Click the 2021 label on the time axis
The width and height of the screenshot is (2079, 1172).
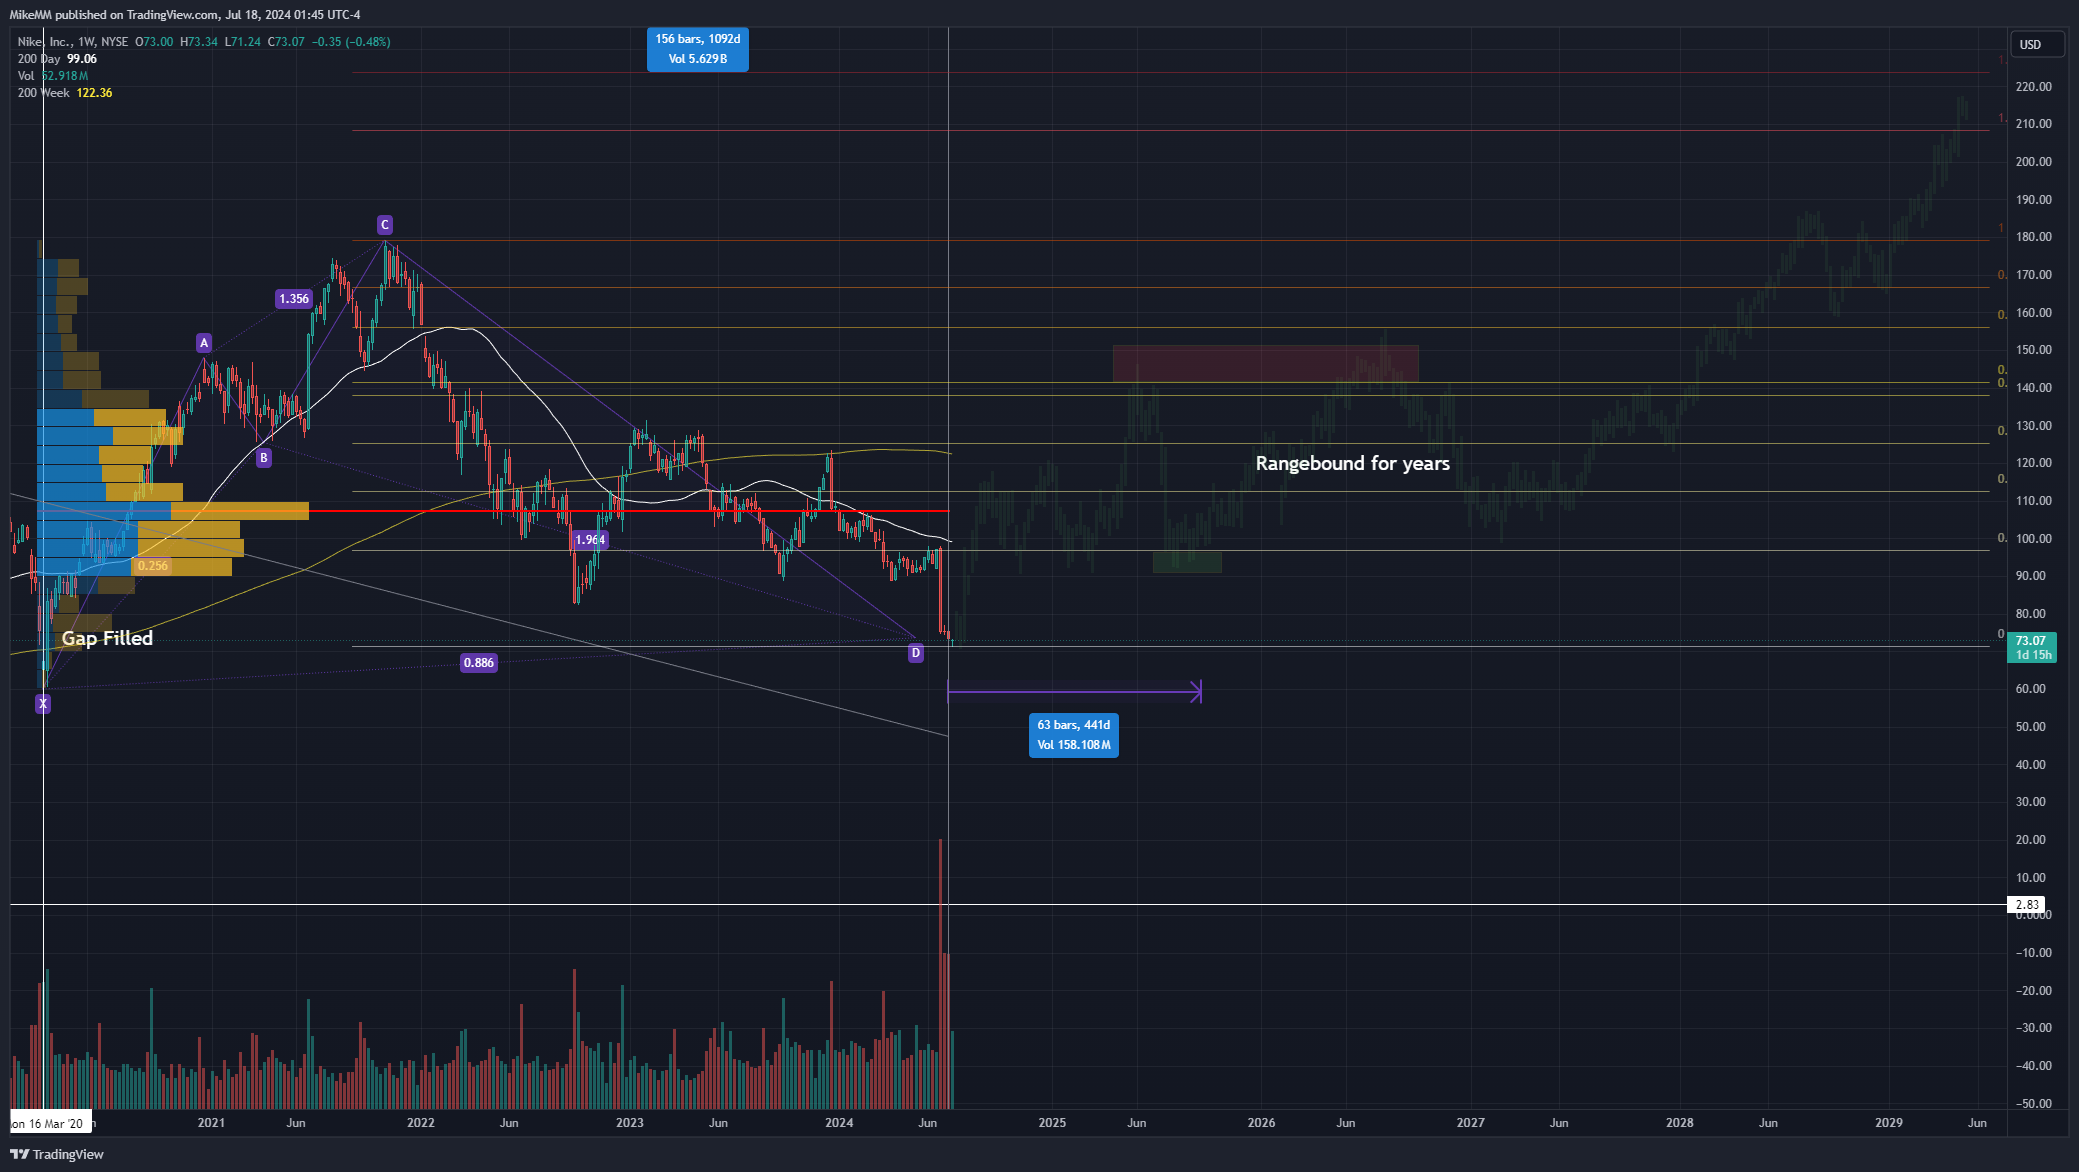(211, 1123)
